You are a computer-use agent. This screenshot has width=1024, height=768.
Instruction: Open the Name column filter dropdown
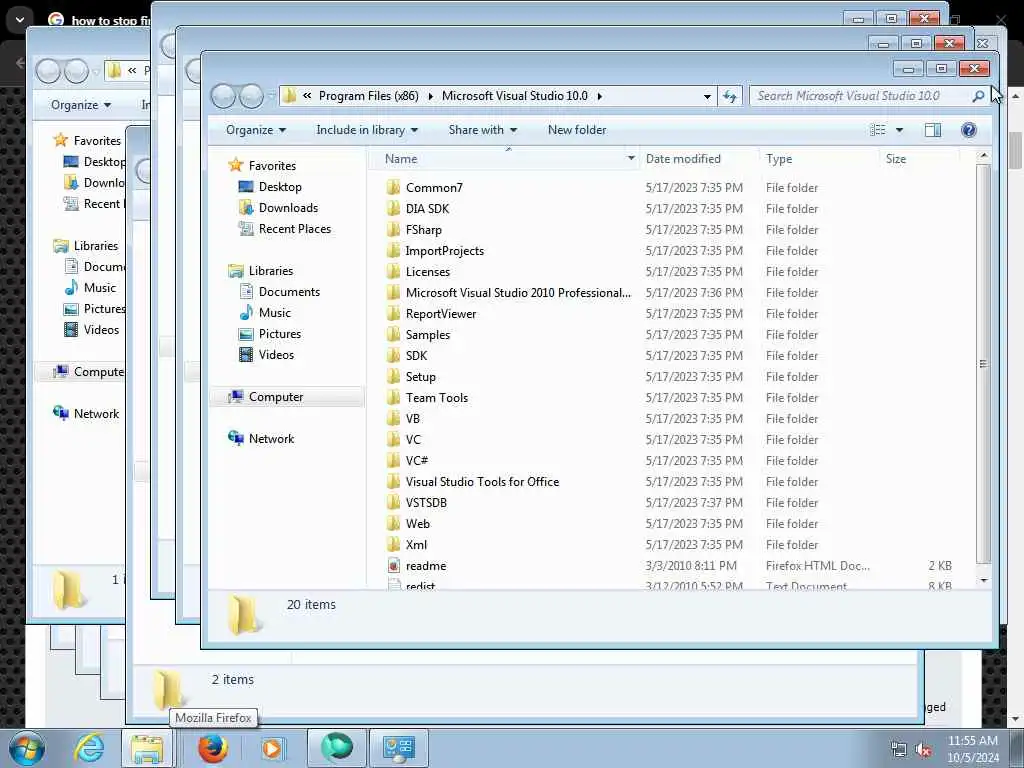(631, 159)
